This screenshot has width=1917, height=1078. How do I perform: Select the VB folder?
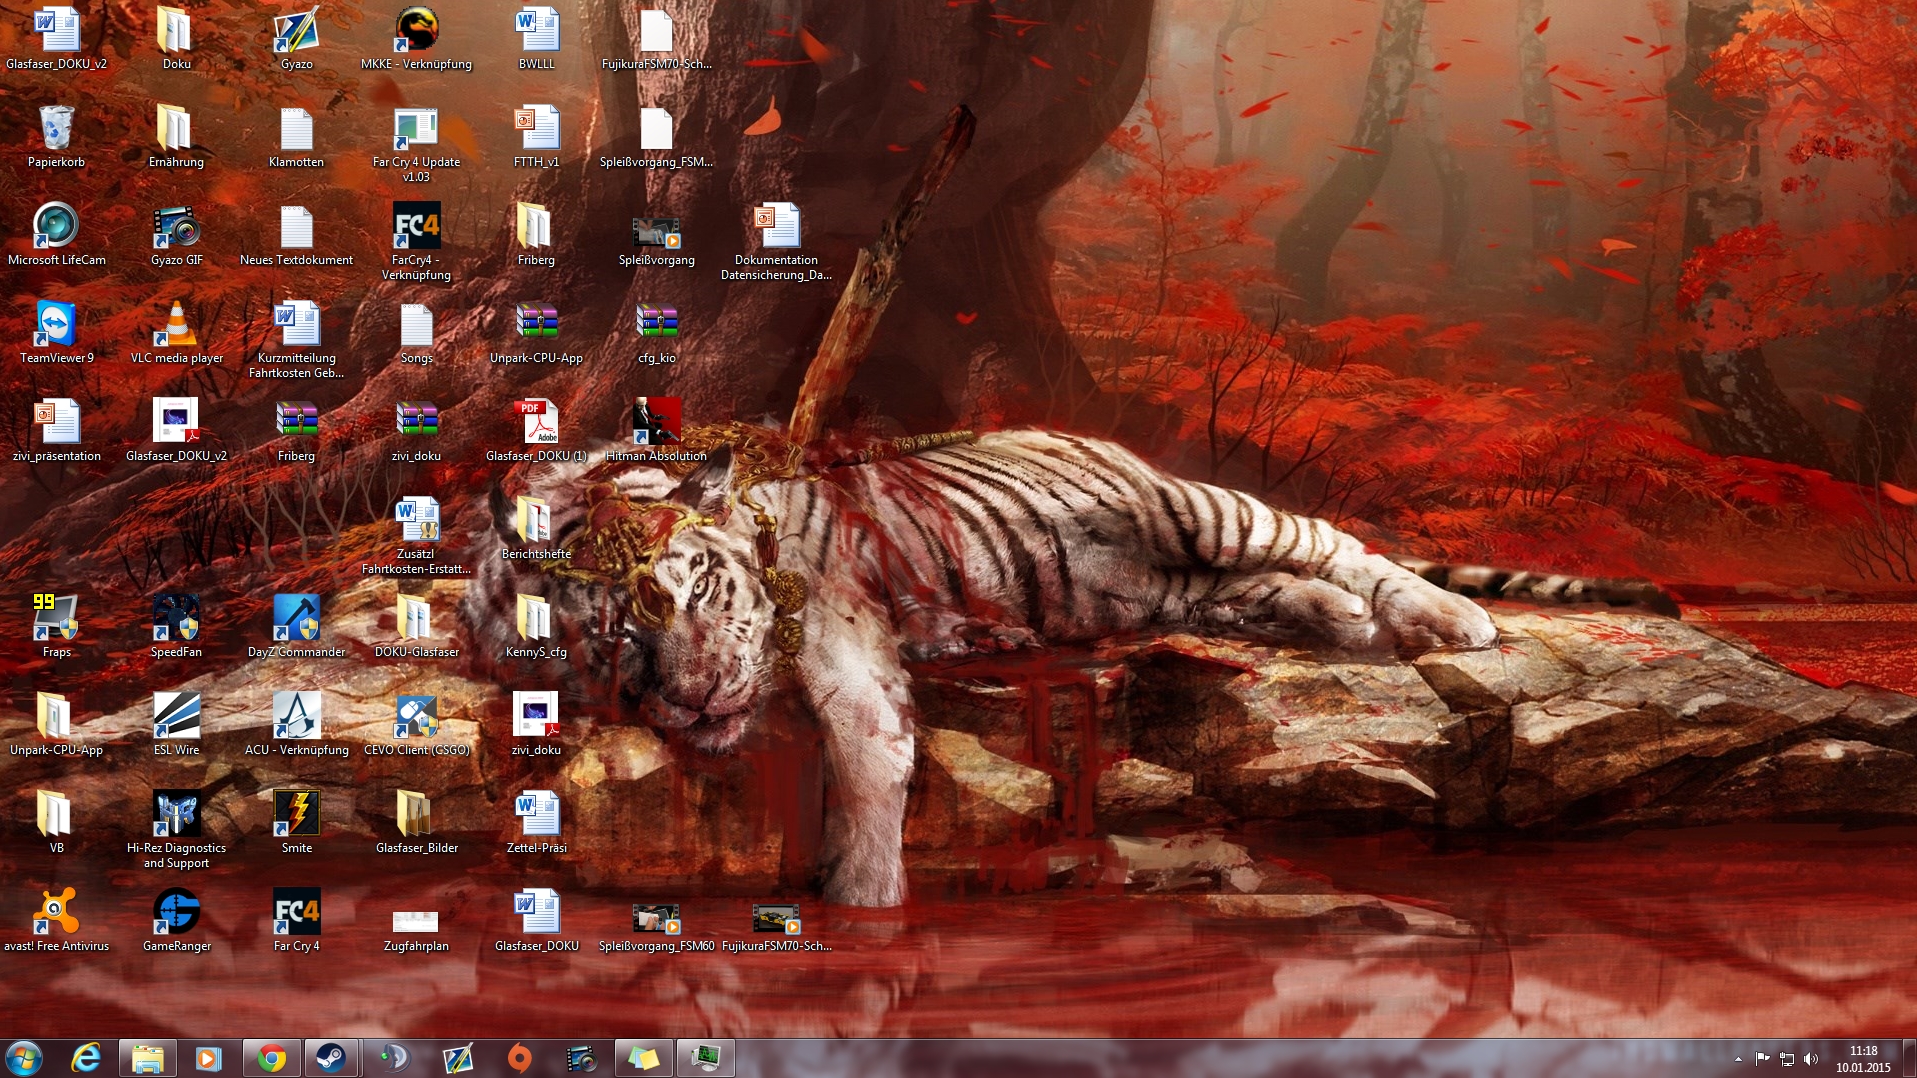[56, 821]
